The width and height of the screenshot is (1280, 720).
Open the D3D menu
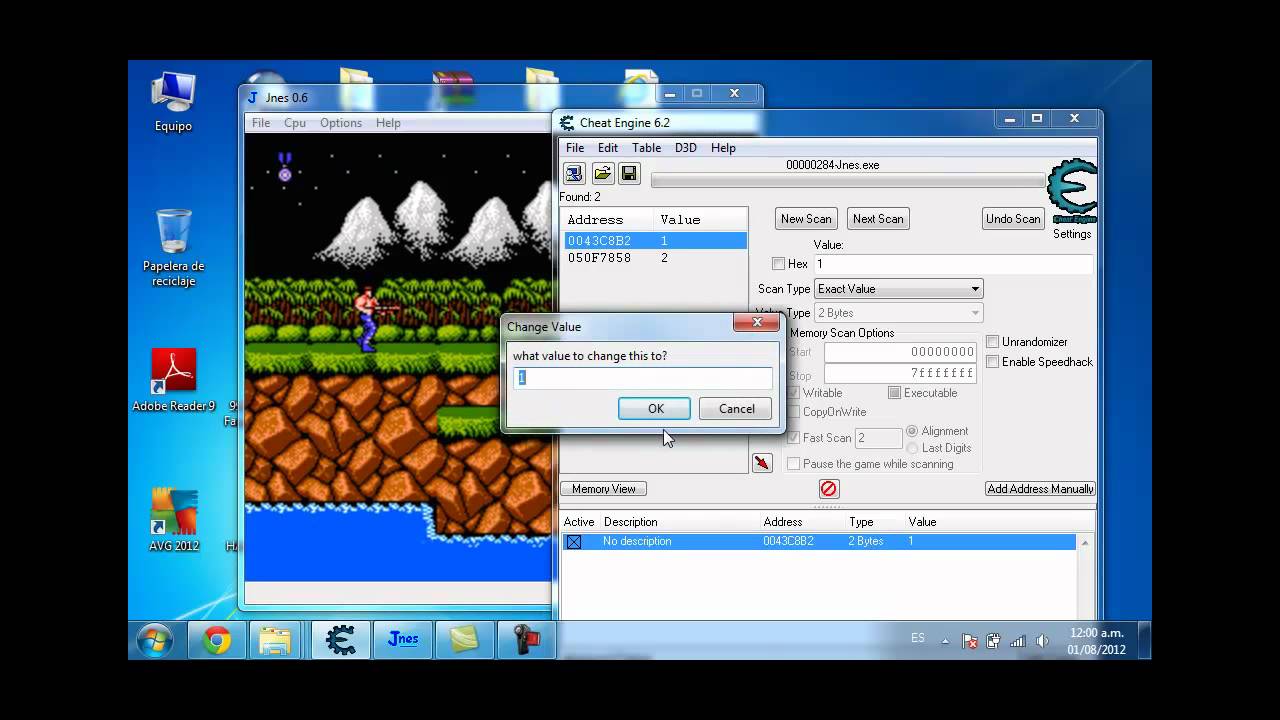(x=685, y=148)
